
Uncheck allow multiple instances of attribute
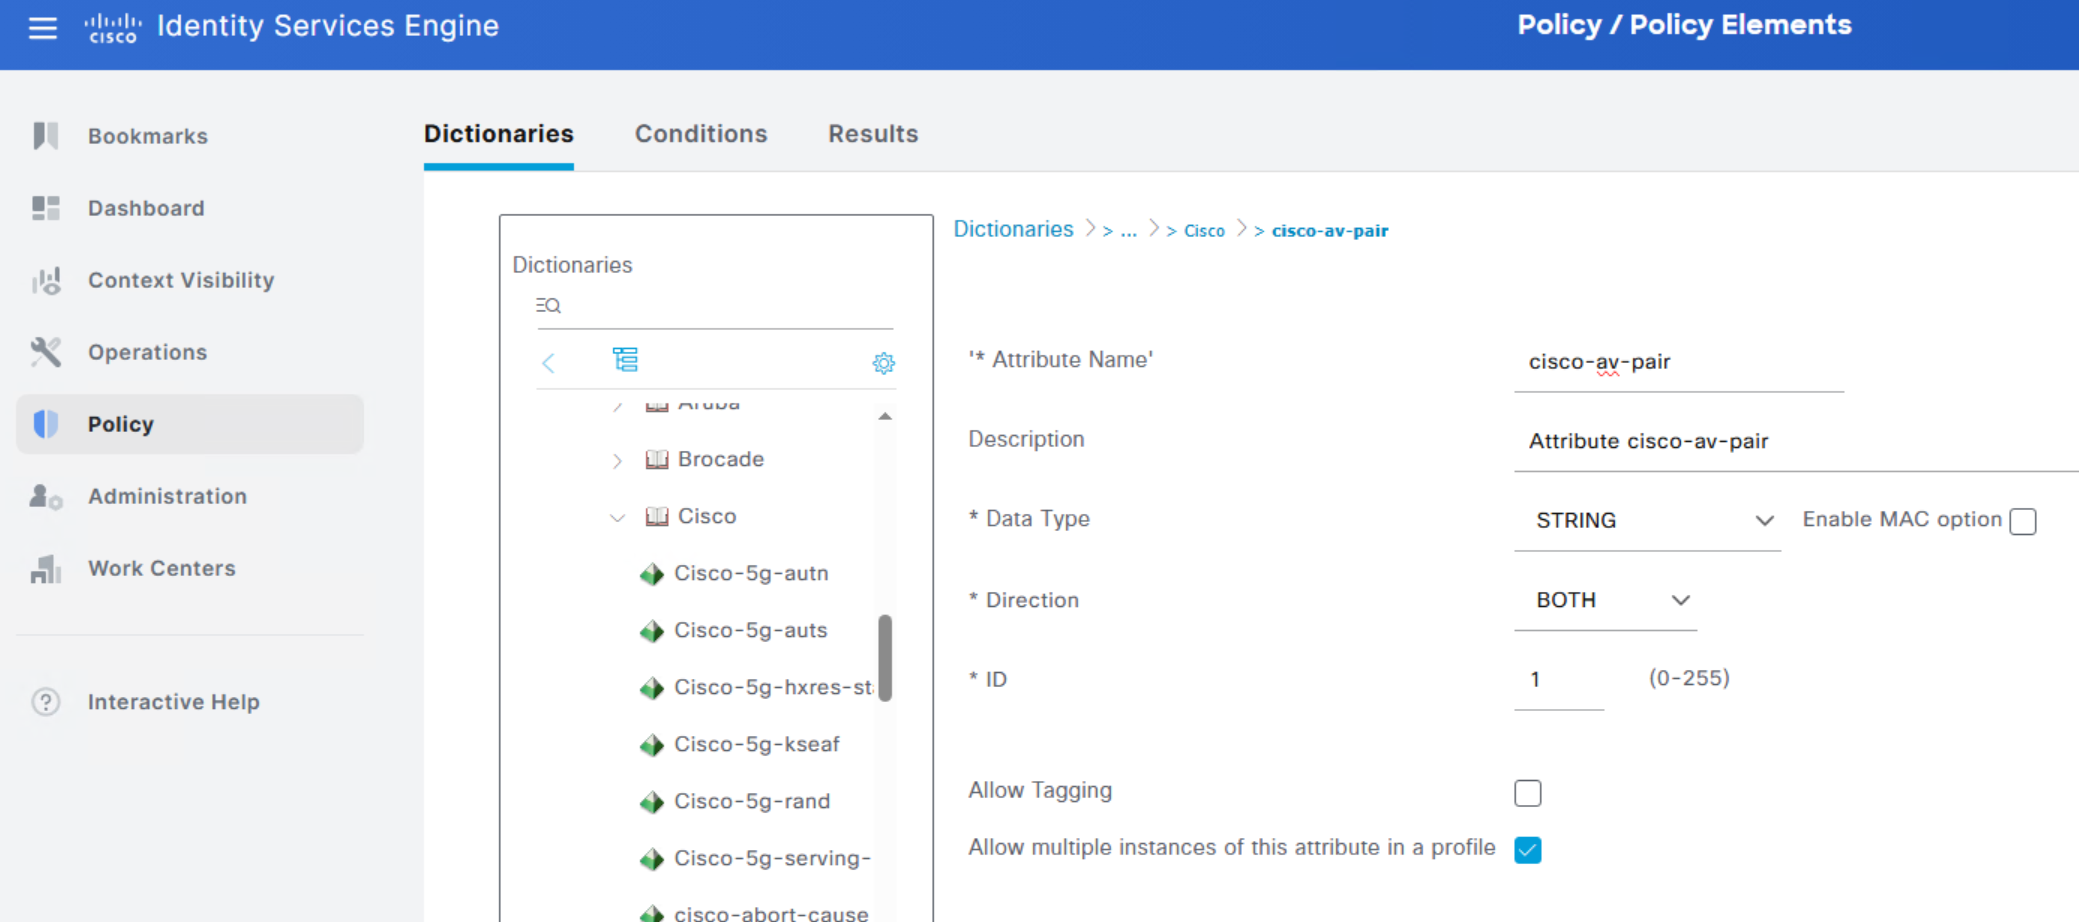pyautogui.click(x=1527, y=849)
